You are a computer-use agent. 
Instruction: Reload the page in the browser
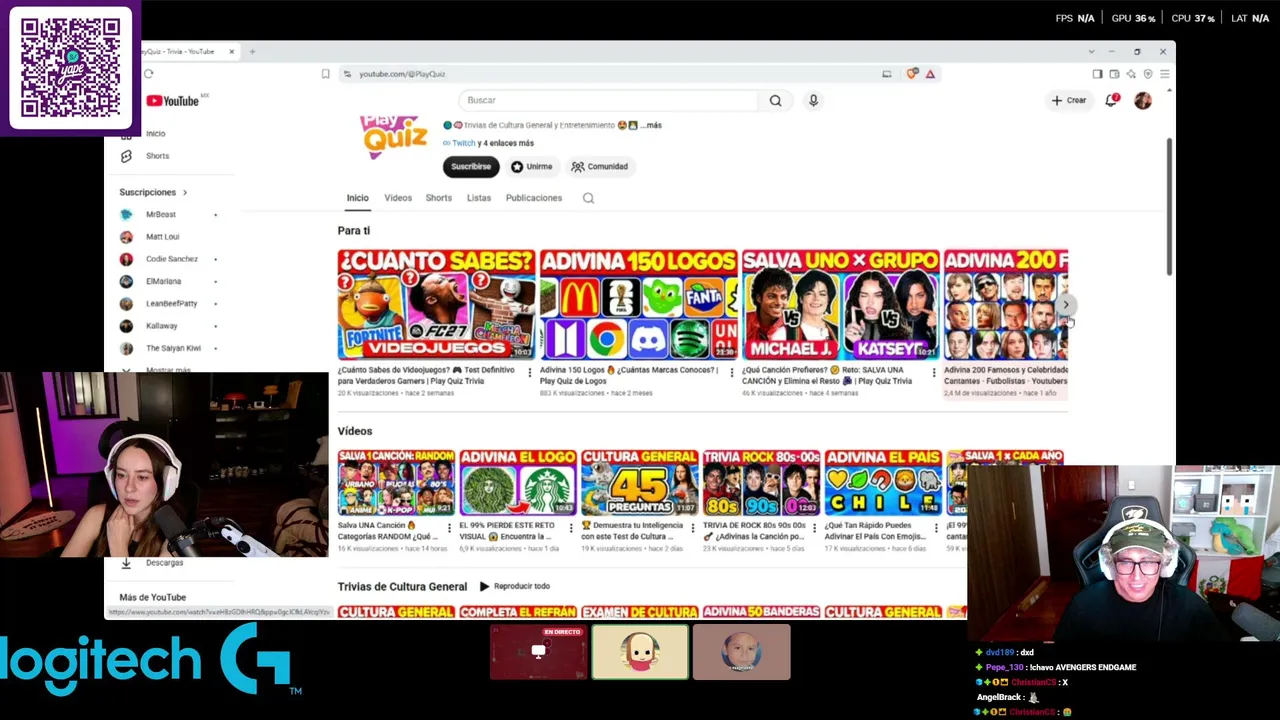pos(149,74)
